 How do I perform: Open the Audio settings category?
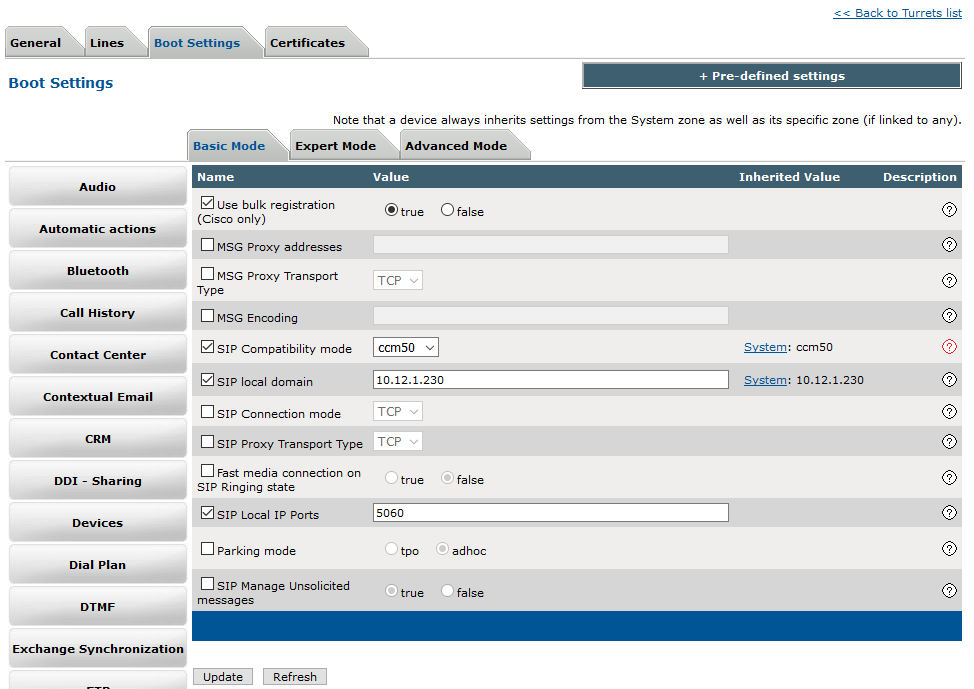98,186
